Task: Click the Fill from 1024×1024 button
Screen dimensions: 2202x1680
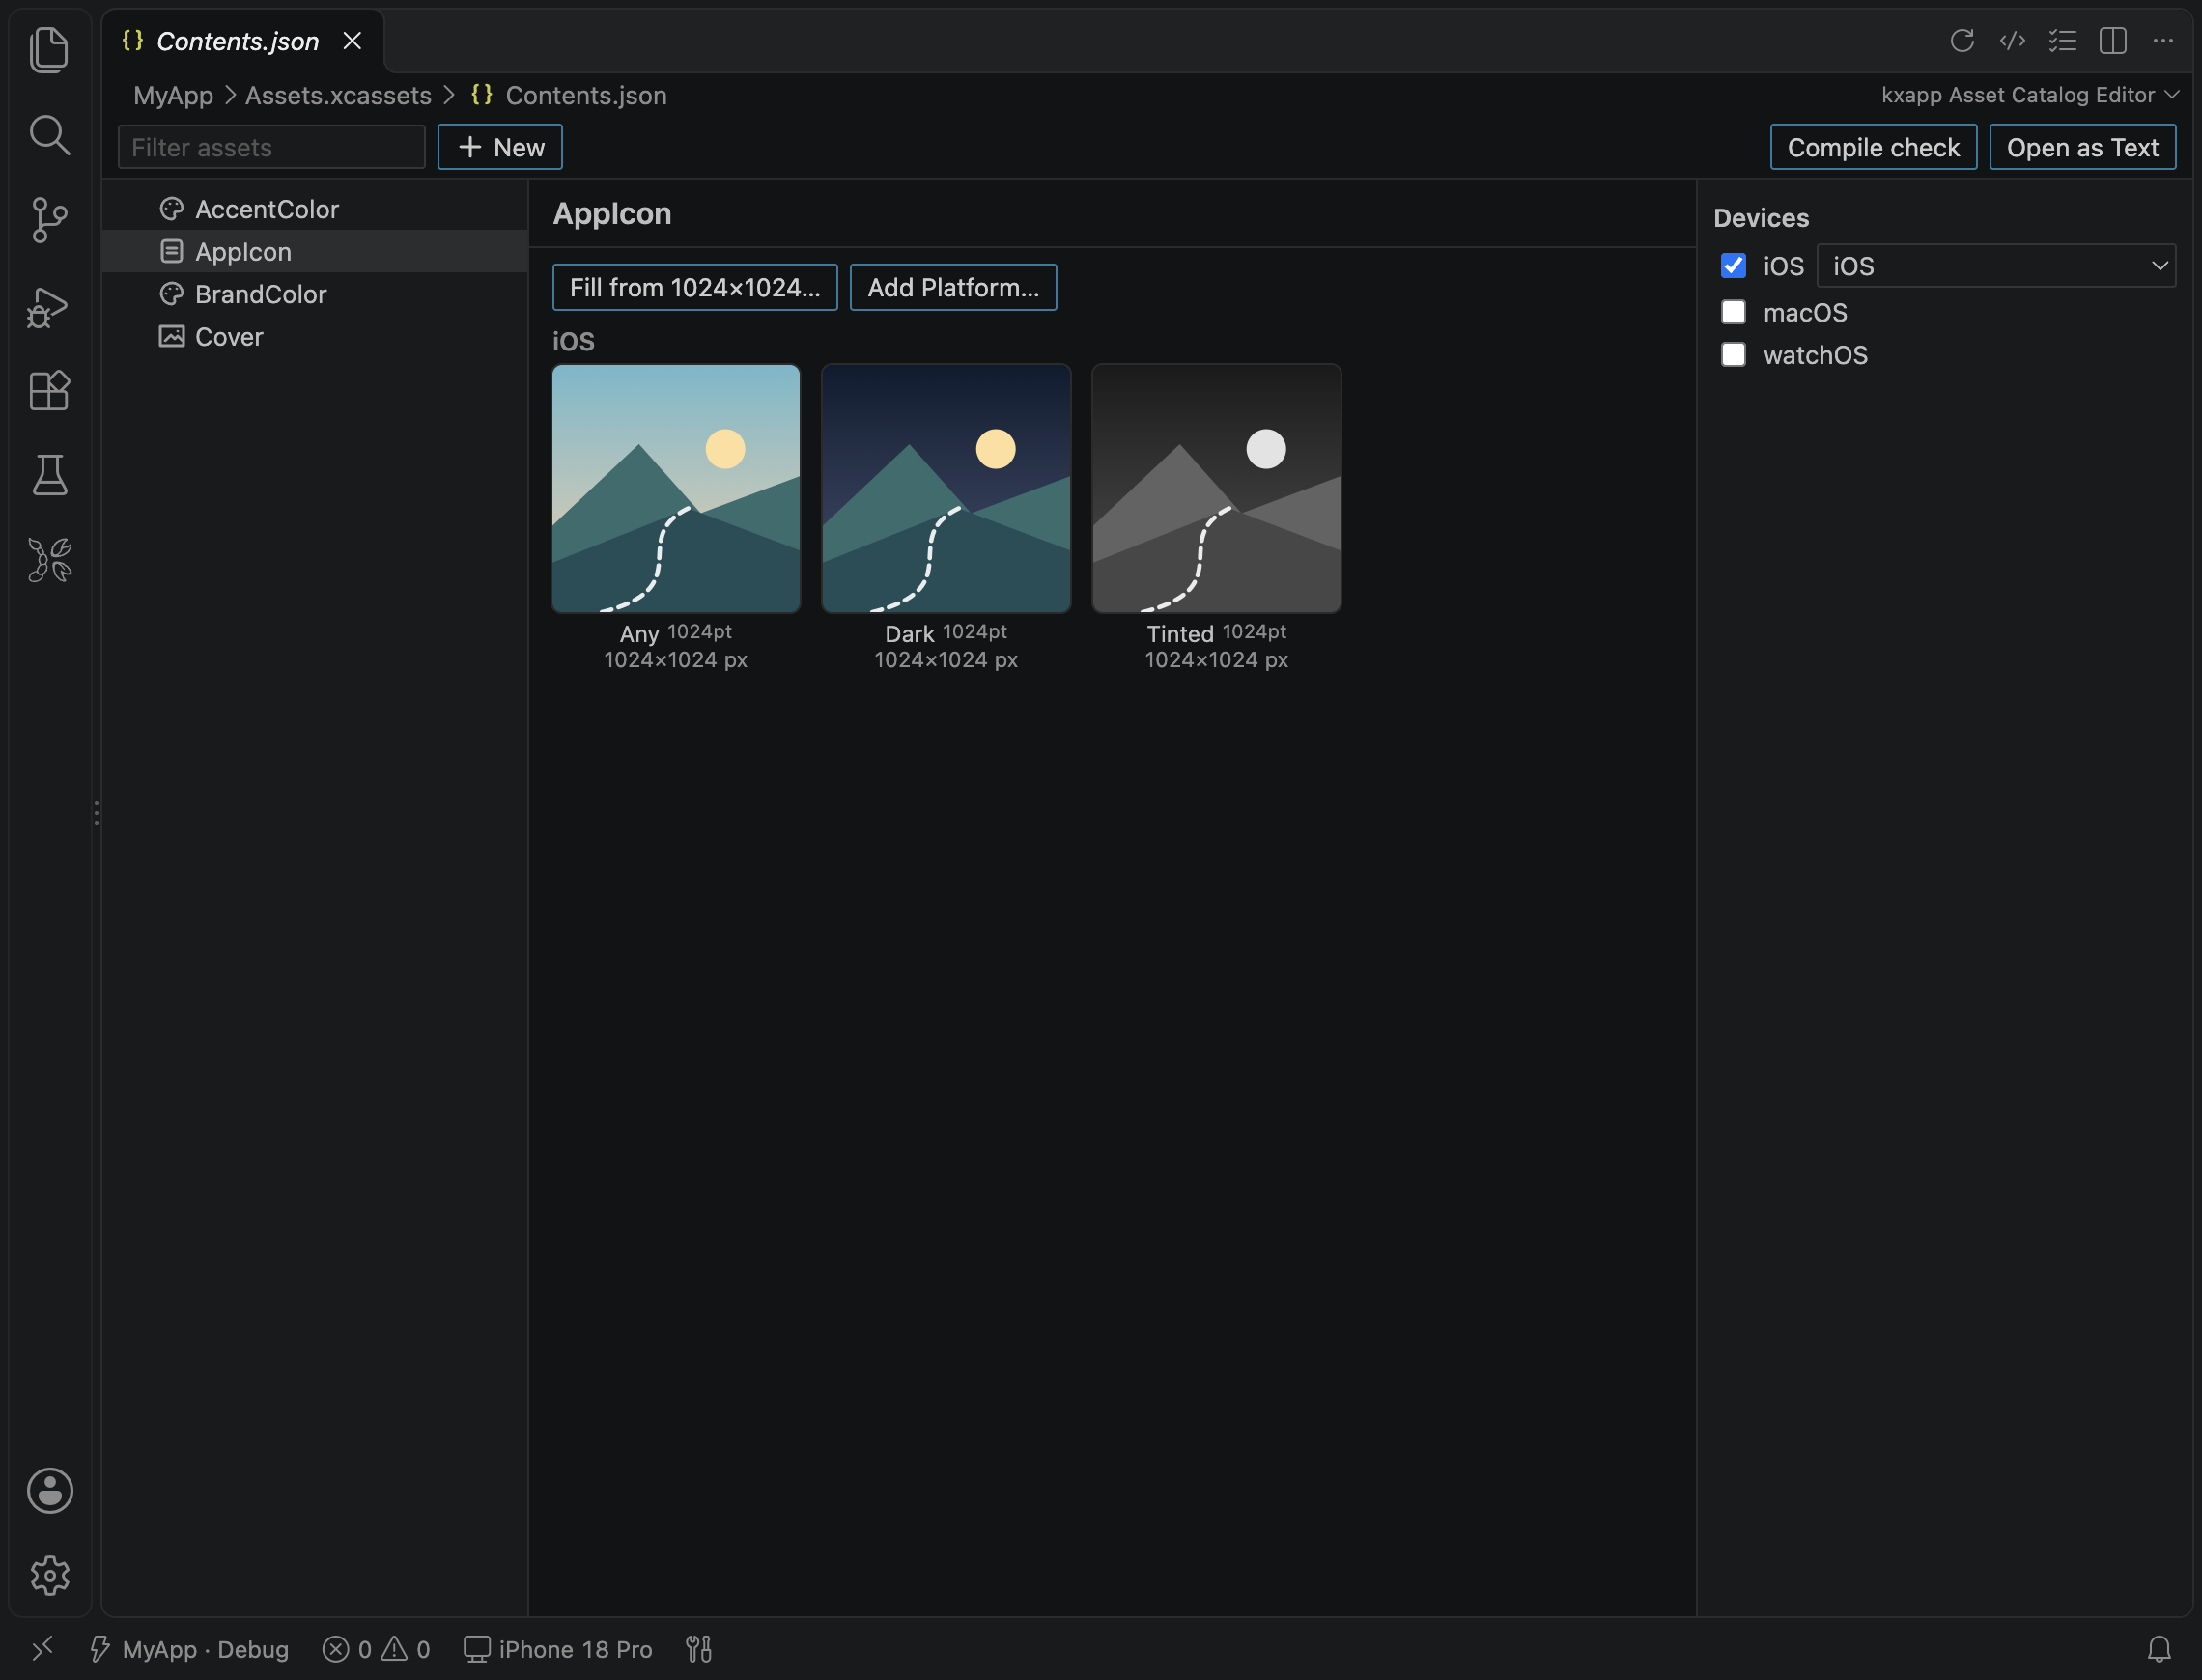Action: (x=695, y=288)
